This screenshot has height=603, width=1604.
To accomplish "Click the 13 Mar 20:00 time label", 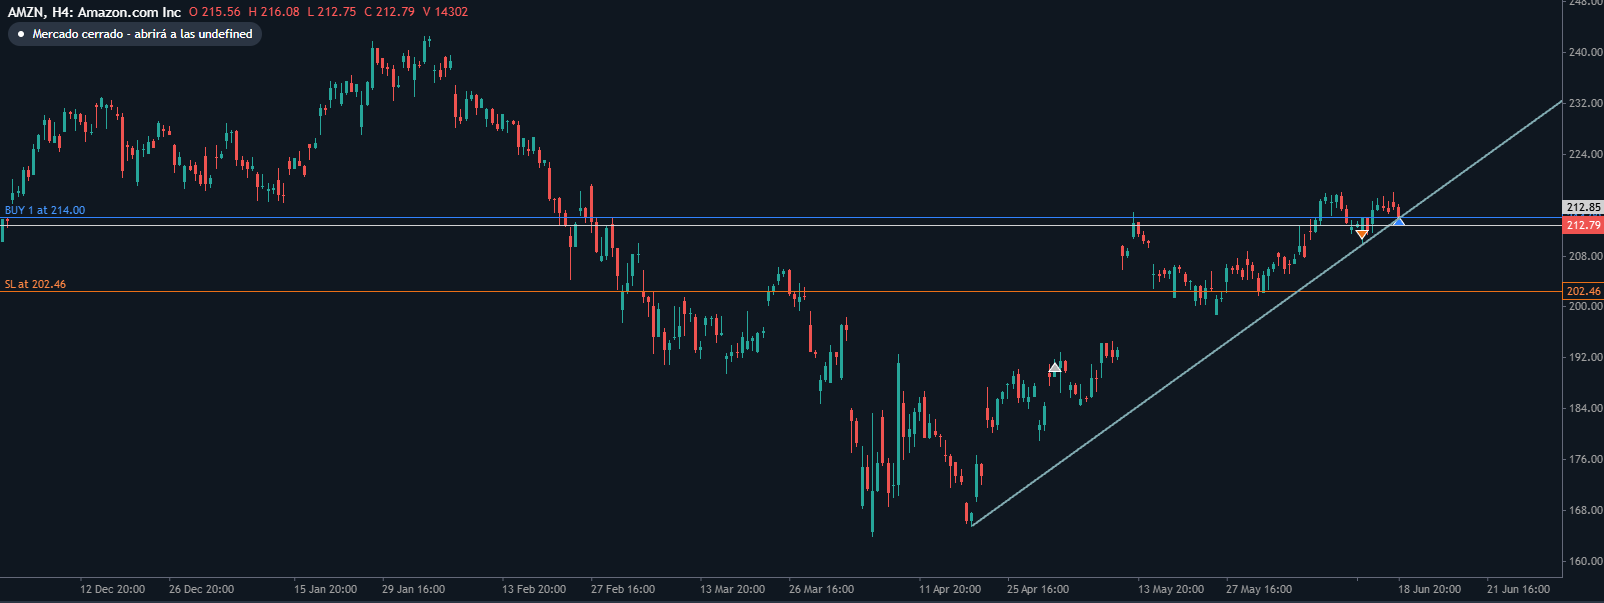I will 733,589.
